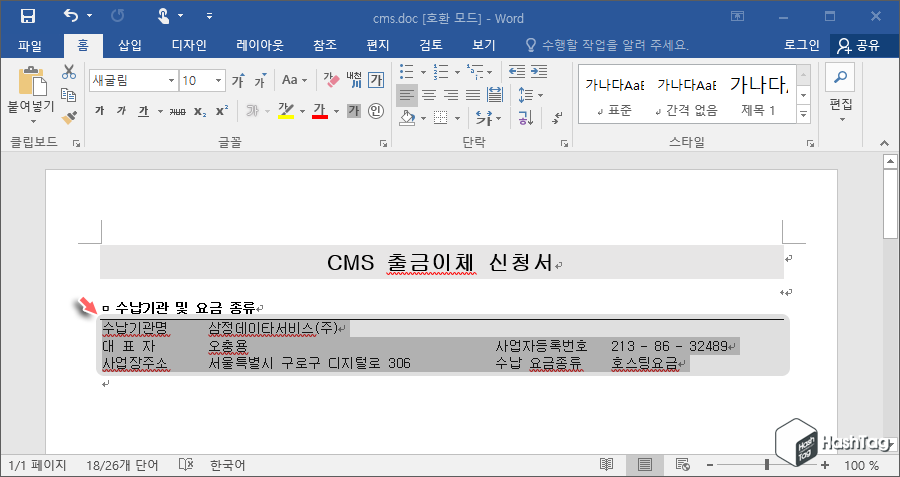This screenshot has height=477, width=900.
Task: Toggle underline formatting
Action: coord(143,111)
